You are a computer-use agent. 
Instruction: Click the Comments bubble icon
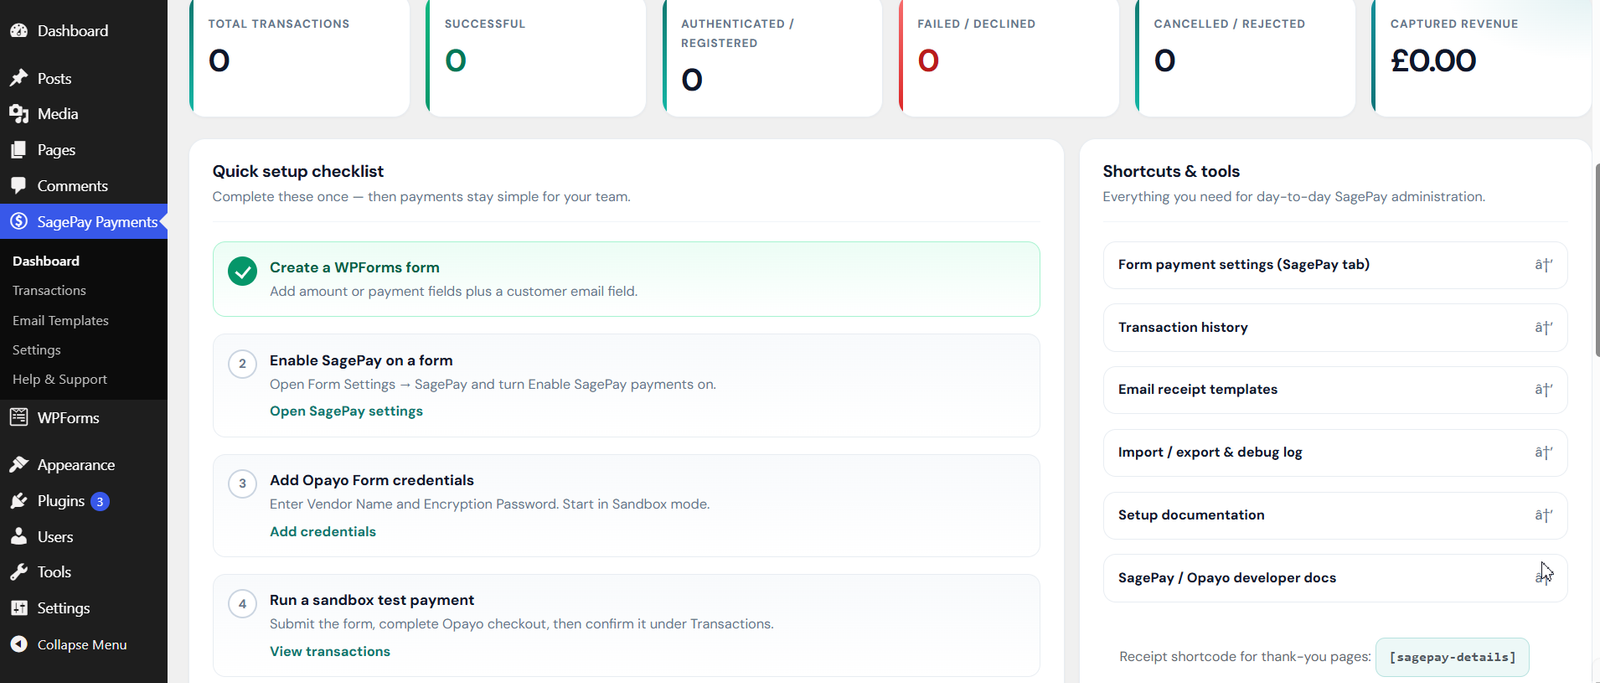[x=19, y=186]
